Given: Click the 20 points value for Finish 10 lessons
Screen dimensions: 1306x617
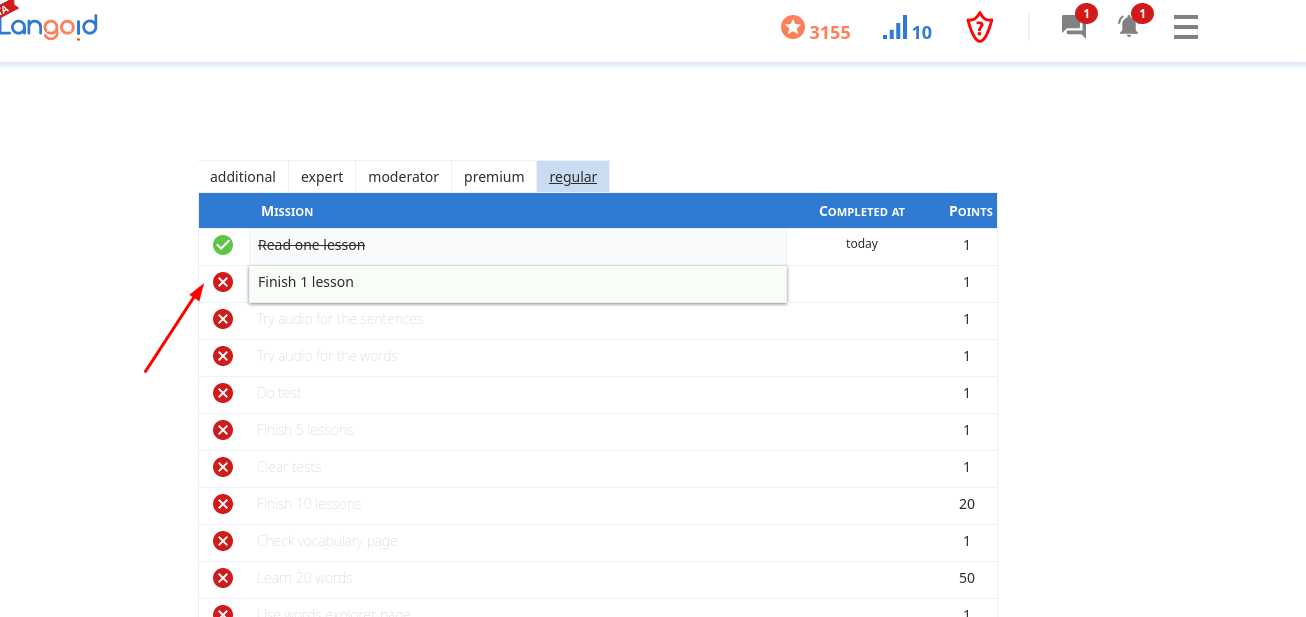Looking at the screenshot, I should [967, 504].
